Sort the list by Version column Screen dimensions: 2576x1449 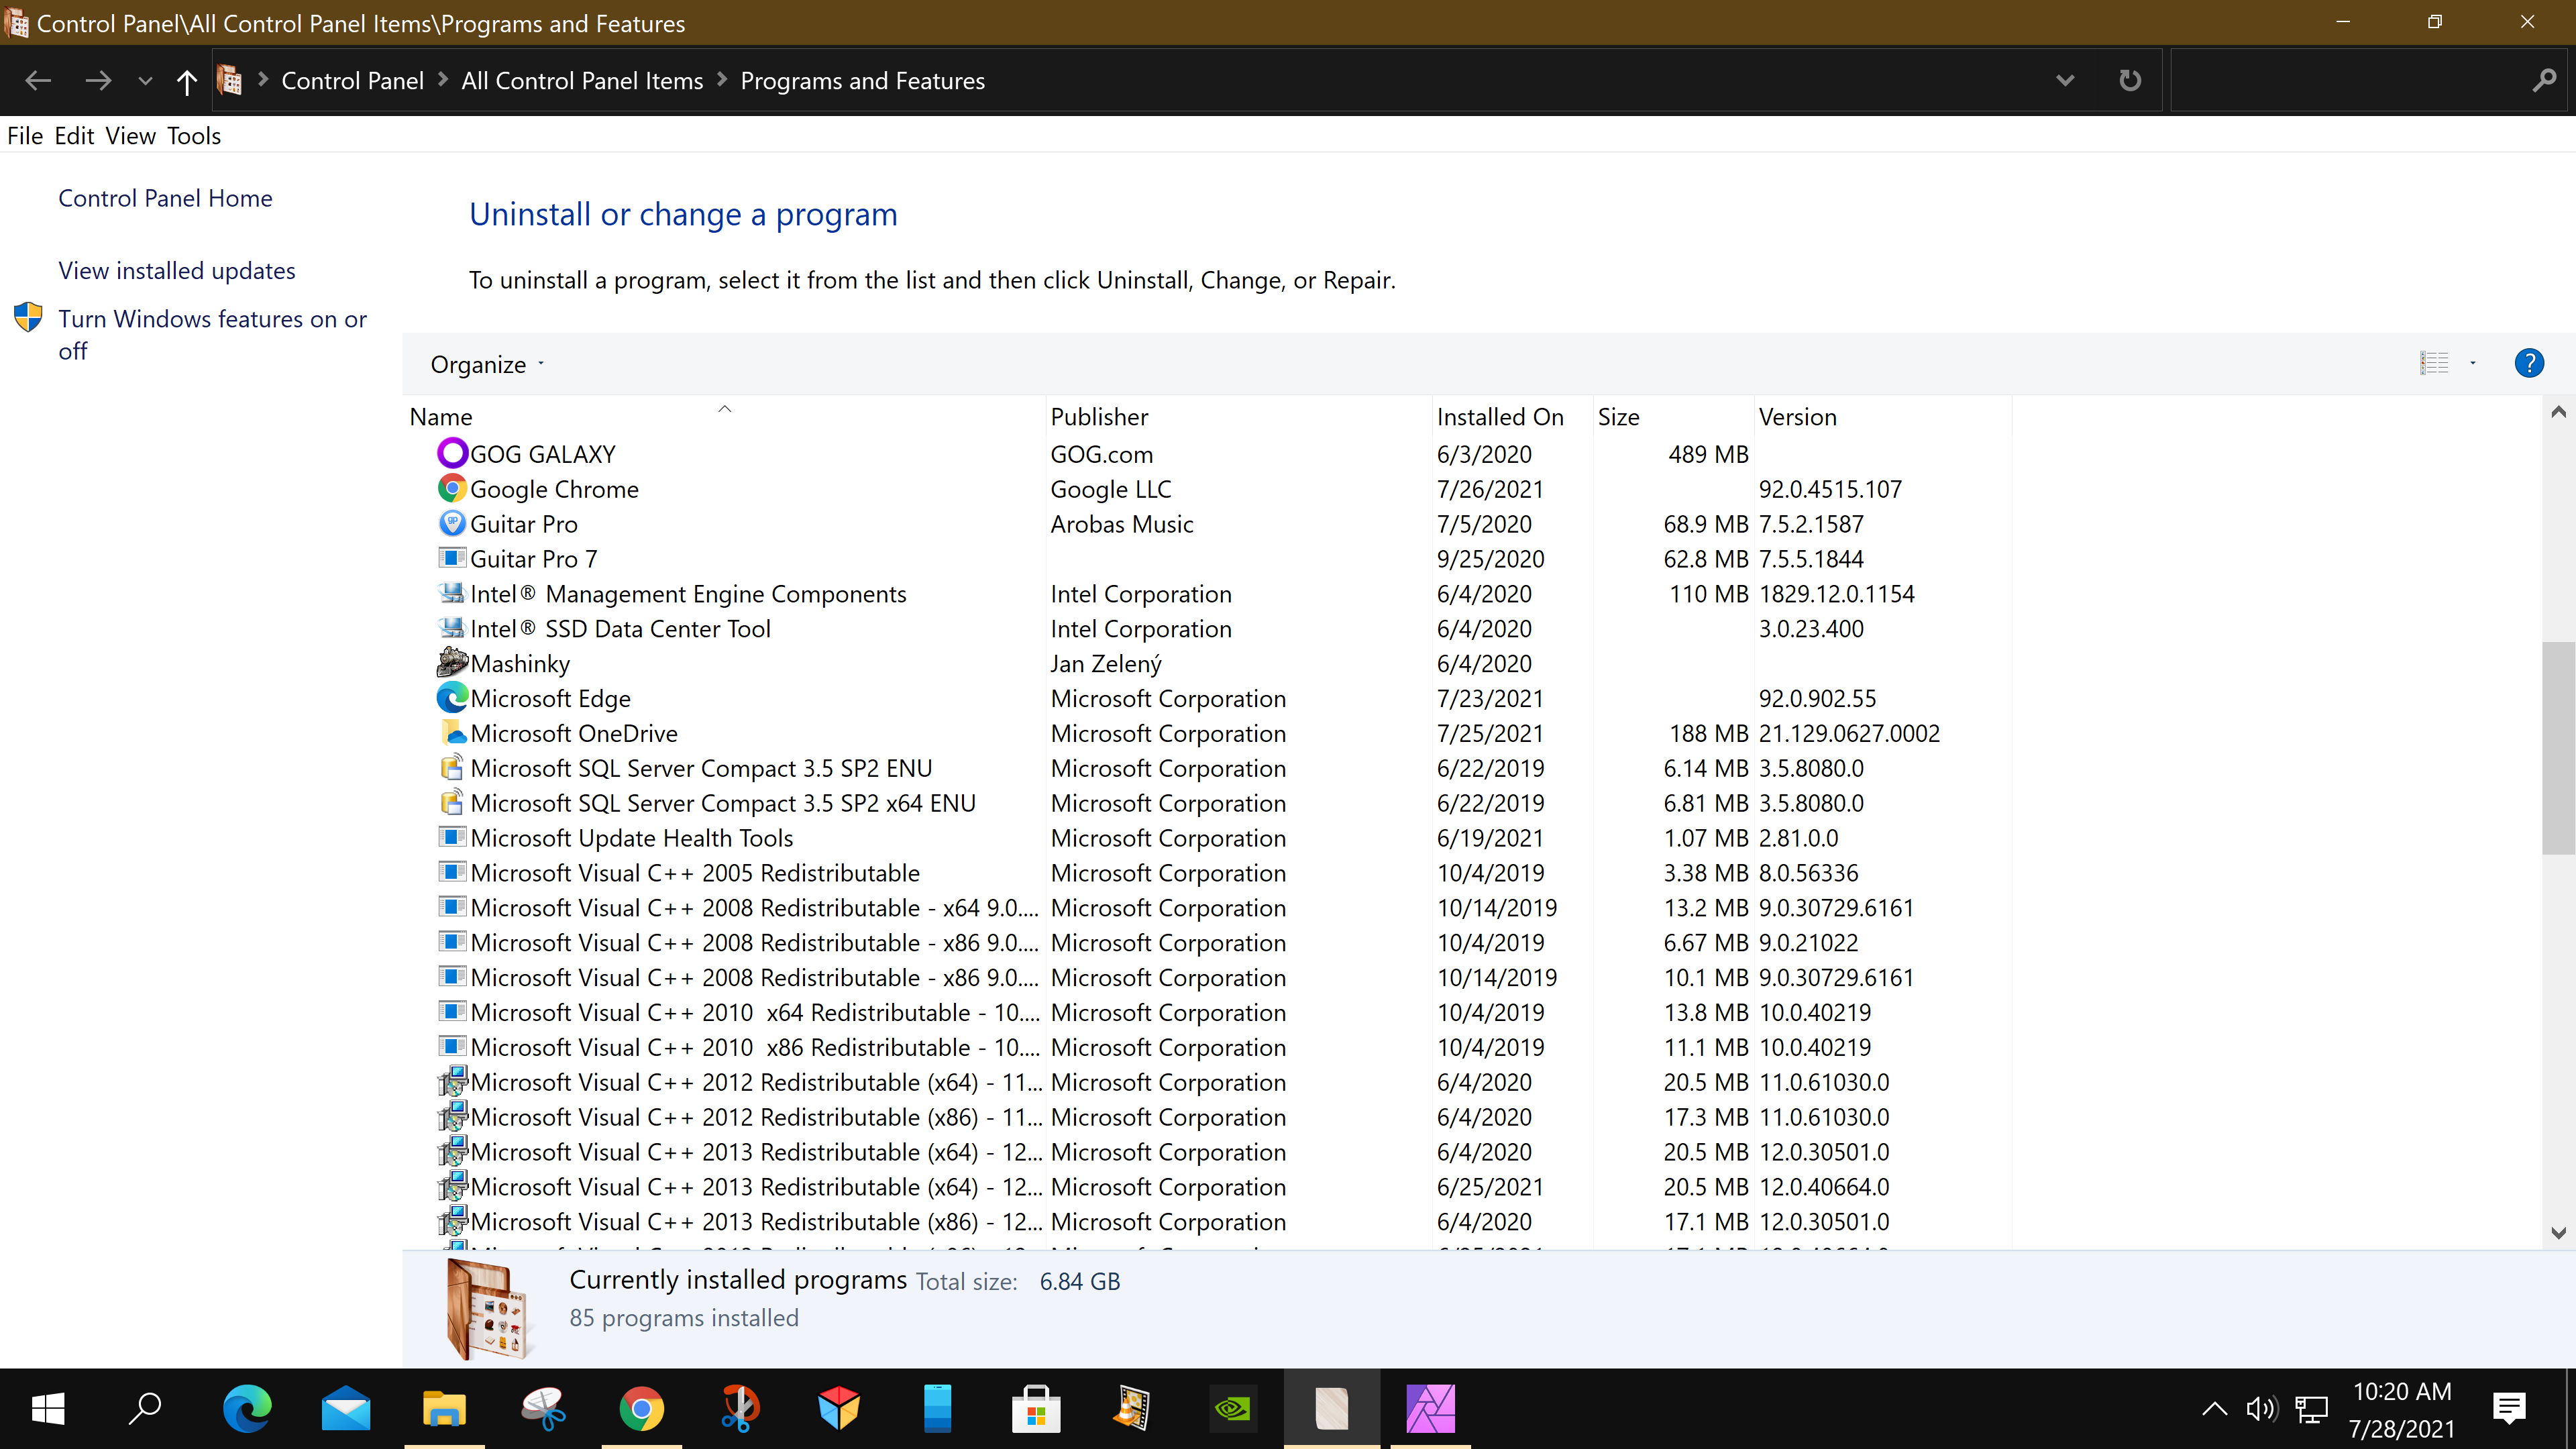click(1883, 417)
